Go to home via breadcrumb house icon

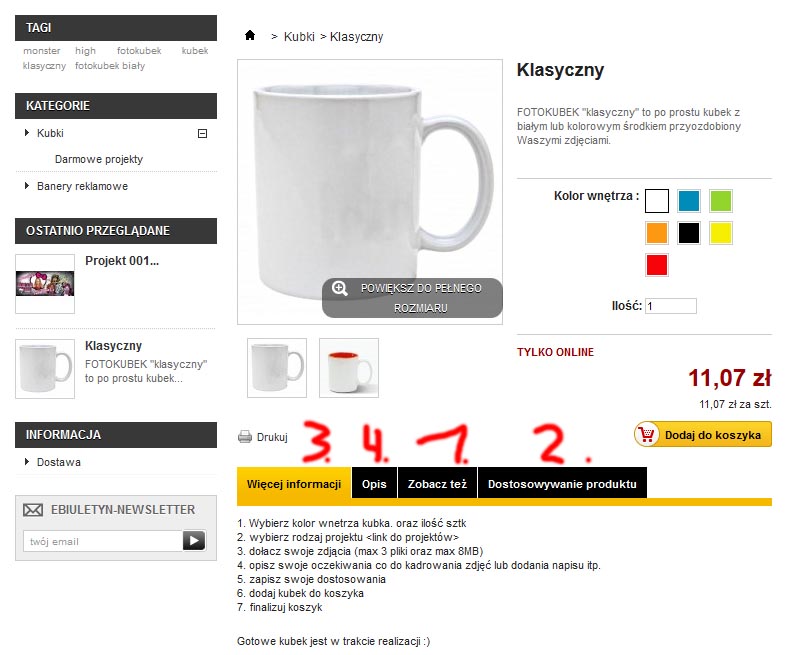click(250, 35)
